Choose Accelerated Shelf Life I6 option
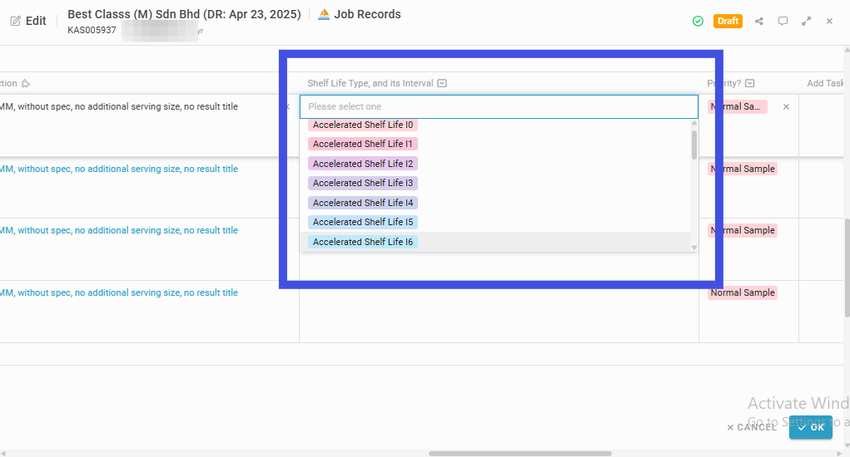This screenshot has height=457, width=850. point(363,242)
